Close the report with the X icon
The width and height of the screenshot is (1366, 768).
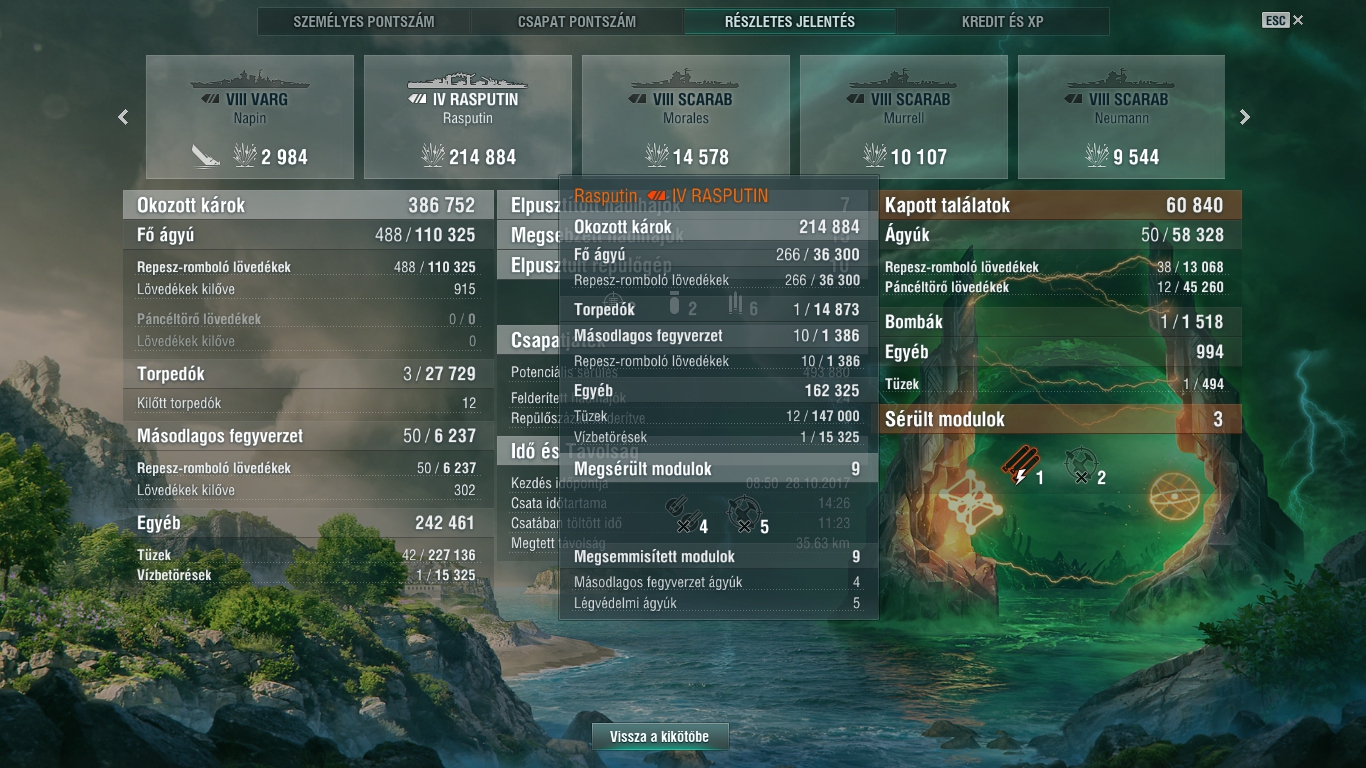pos(1298,20)
